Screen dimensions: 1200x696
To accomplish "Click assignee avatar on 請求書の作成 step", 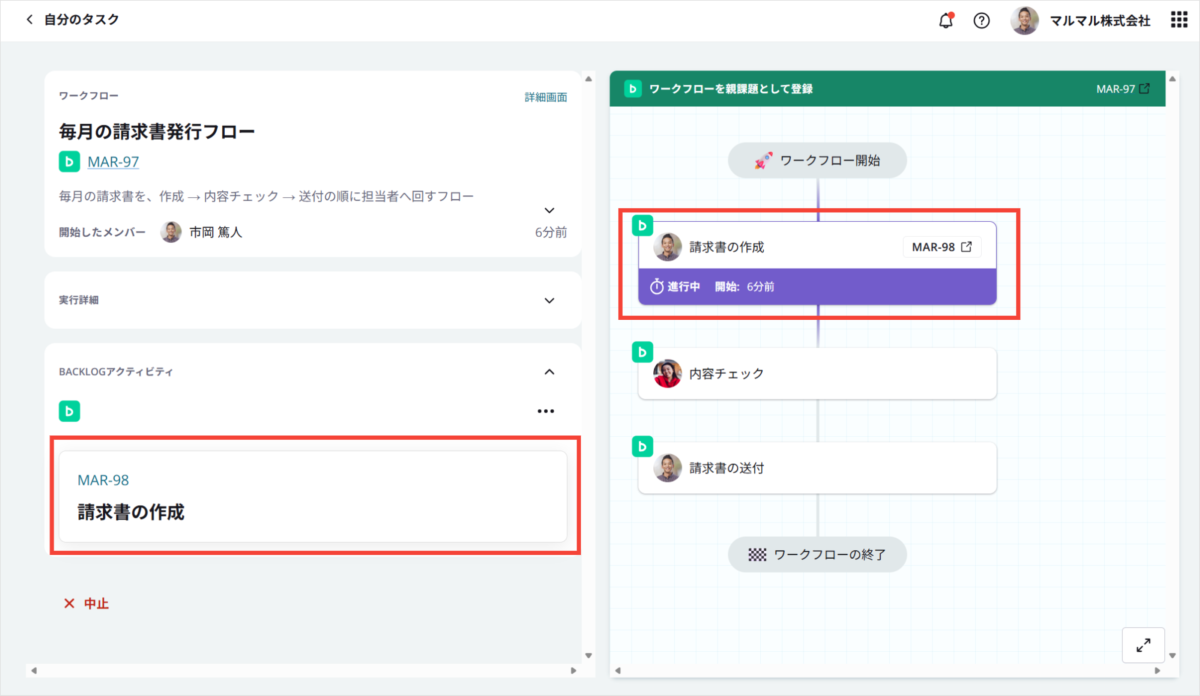I will tap(667, 247).
